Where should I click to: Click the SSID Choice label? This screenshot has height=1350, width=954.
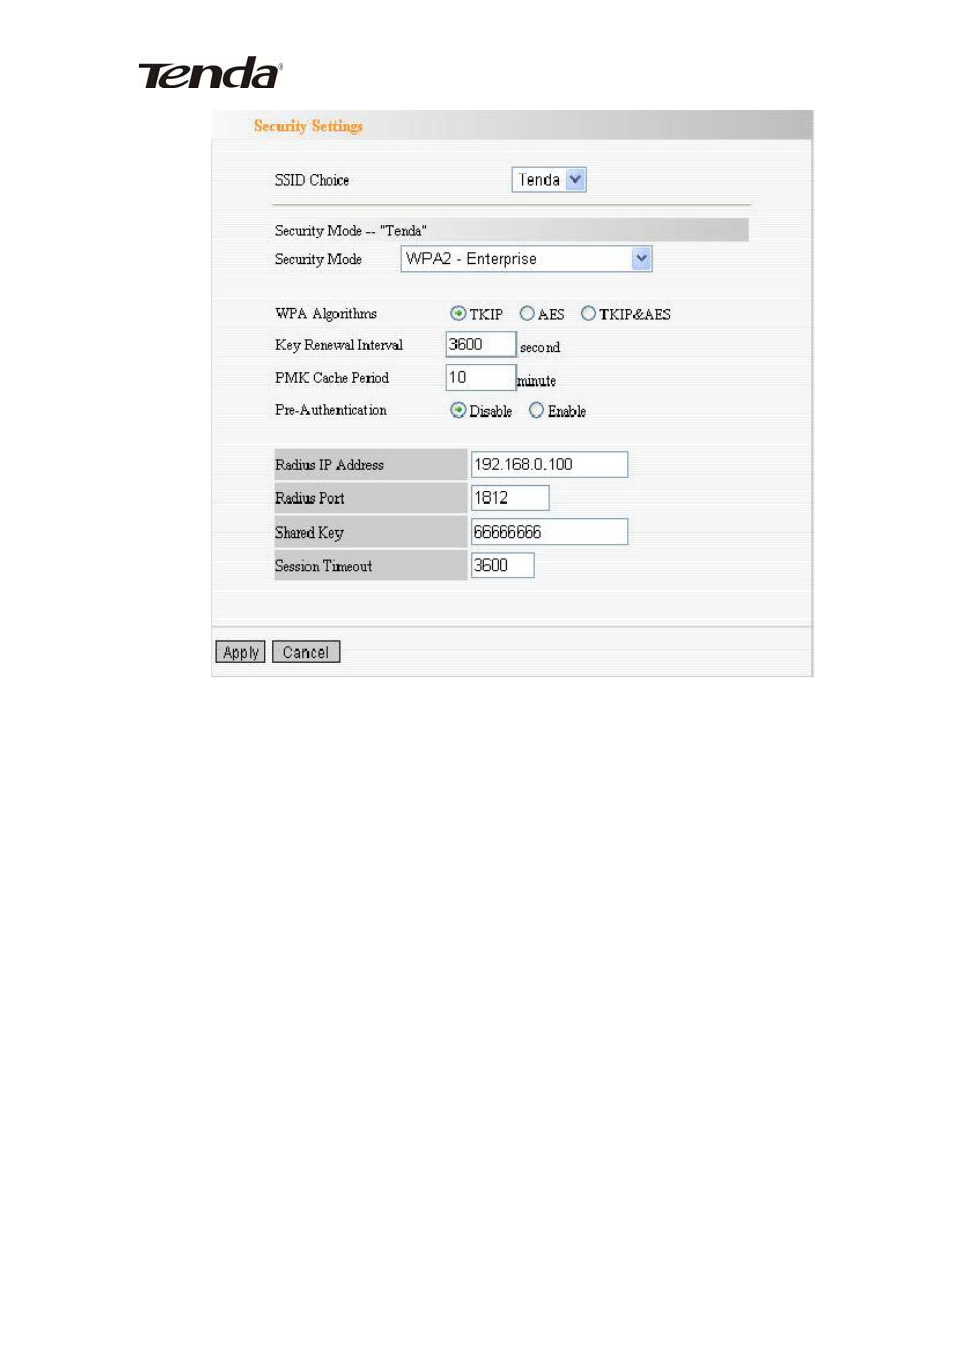tap(312, 180)
